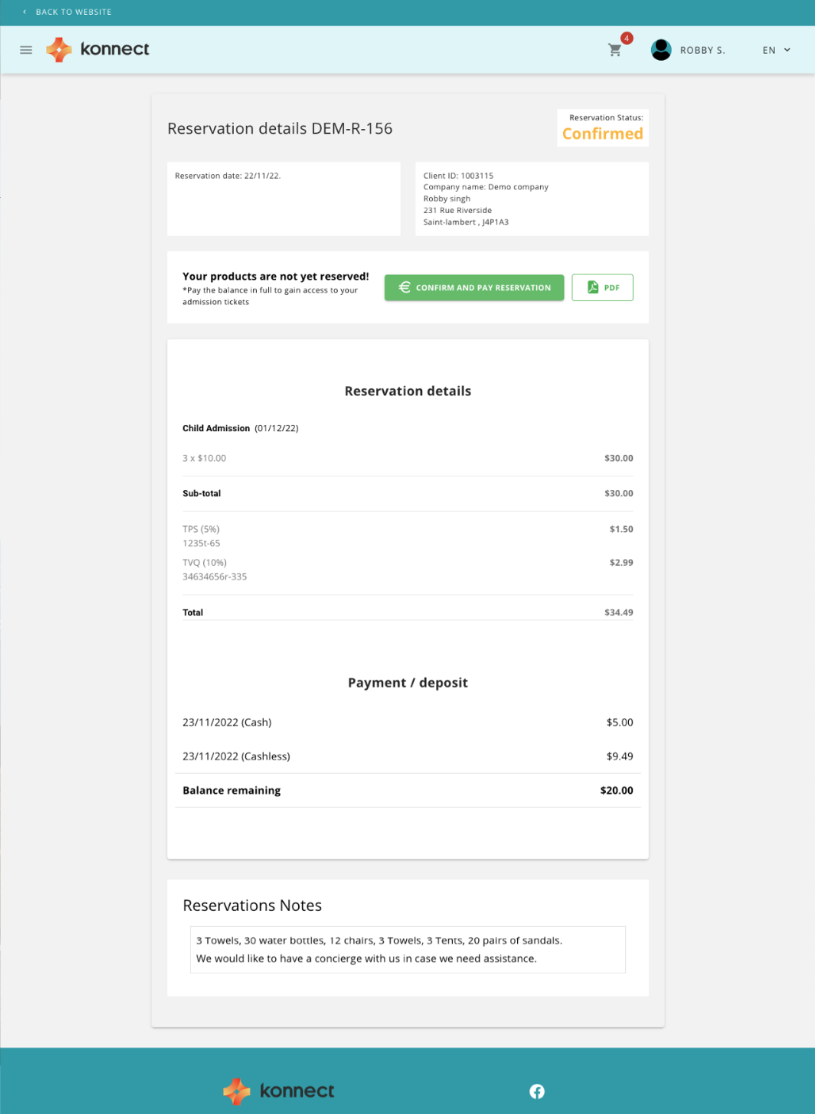
Task: Open the hamburger navigation menu
Action: pyautogui.click(x=26, y=50)
